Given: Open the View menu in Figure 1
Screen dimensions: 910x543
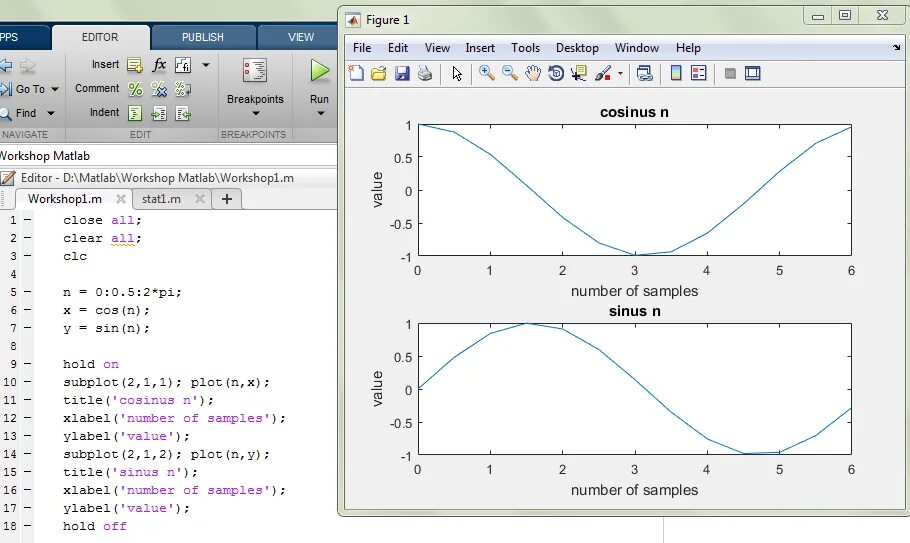Looking at the screenshot, I should [437, 48].
